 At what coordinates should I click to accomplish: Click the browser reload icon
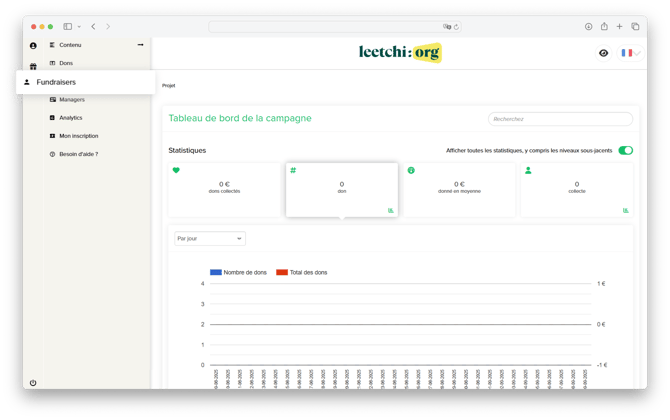tap(456, 26)
